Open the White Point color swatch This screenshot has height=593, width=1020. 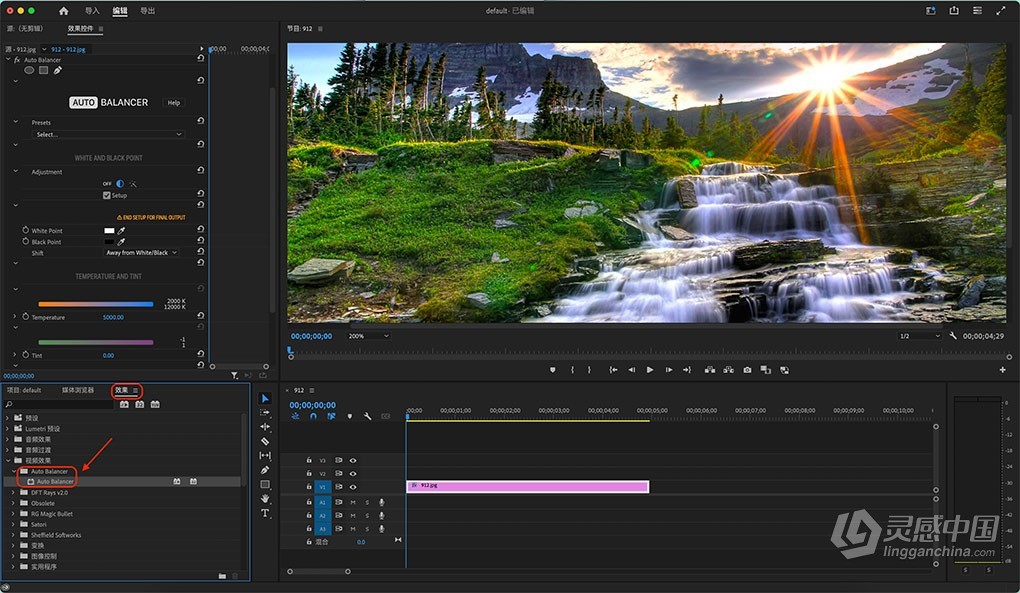point(109,230)
